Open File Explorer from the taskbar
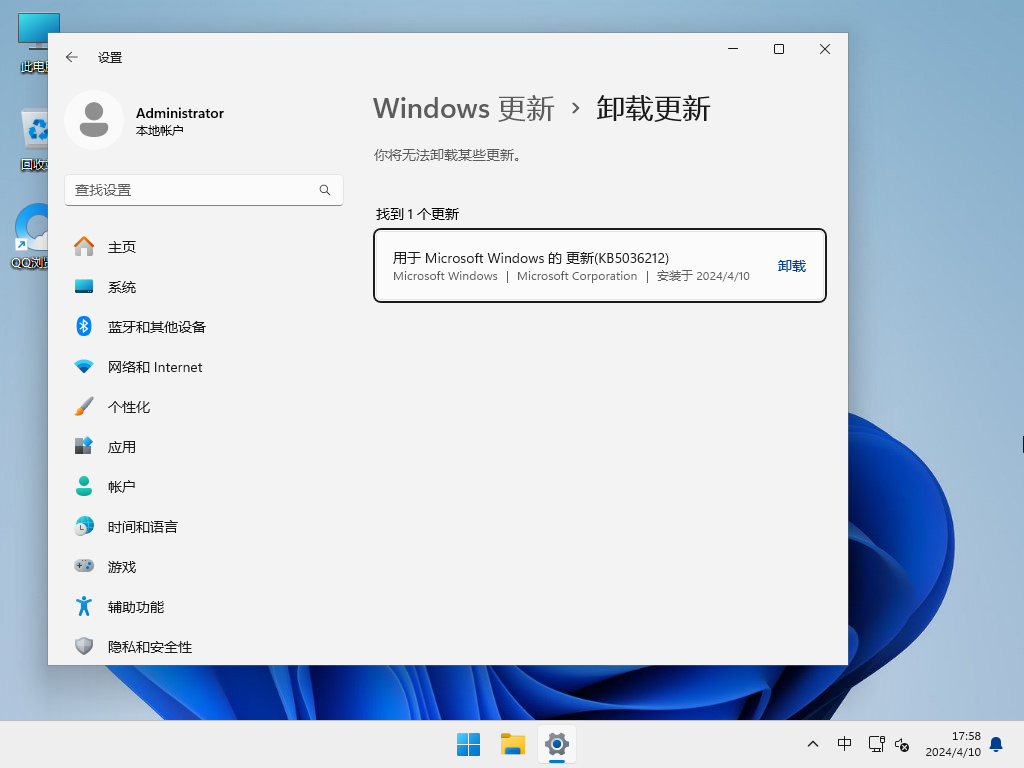The image size is (1024, 768). coord(513,744)
